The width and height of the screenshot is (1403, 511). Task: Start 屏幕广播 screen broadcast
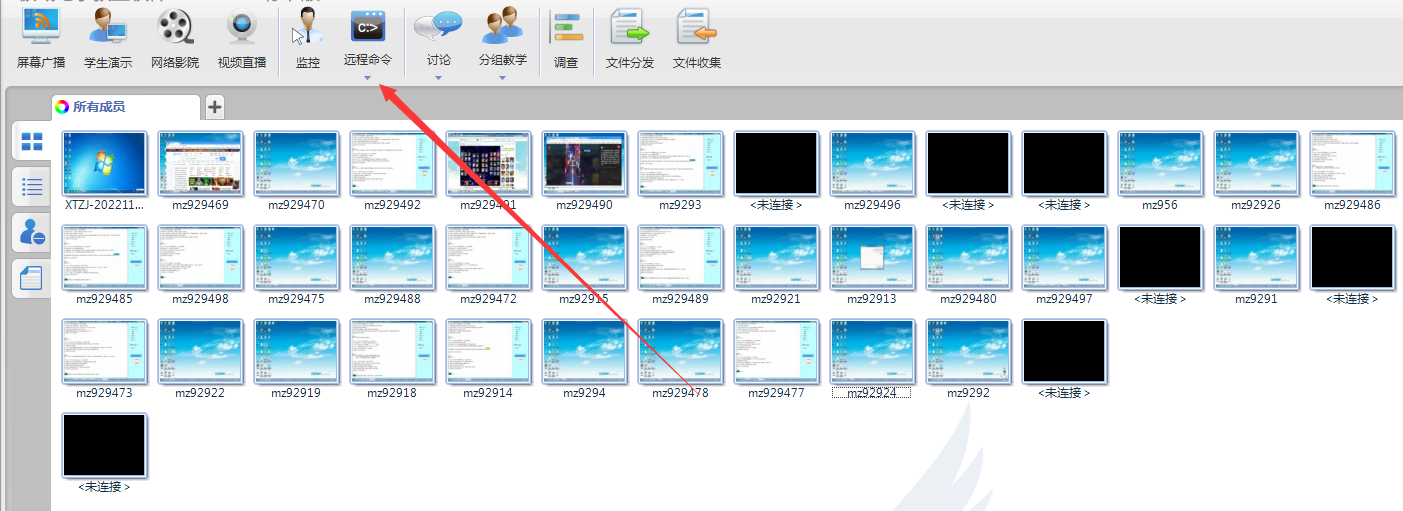(41, 40)
